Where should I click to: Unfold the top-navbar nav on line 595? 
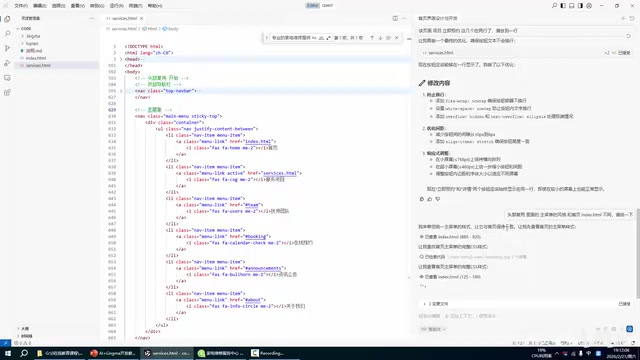(121, 91)
